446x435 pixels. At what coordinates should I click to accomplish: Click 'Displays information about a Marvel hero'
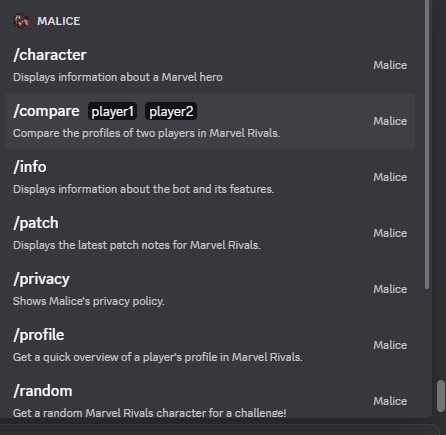pyautogui.click(x=118, y=77)
